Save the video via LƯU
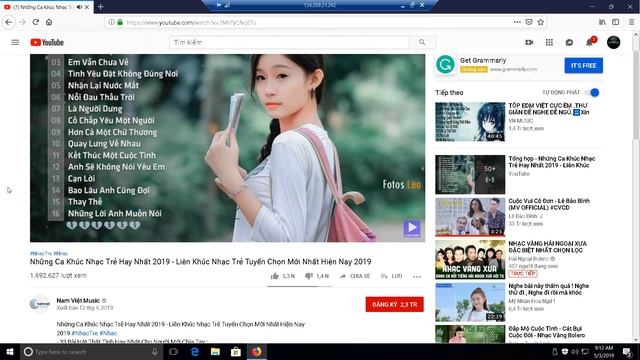Viewport: 640px width, 360px height. coord(391,276)
